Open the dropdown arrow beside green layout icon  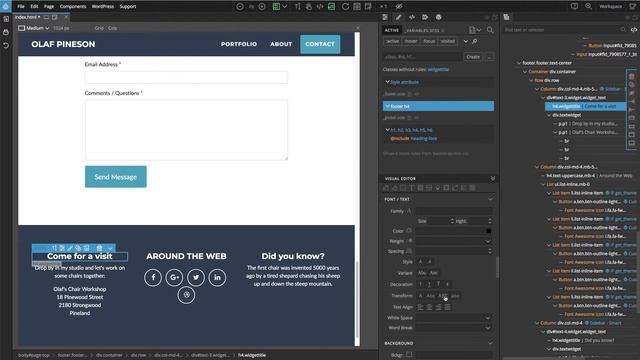coord(285,7)
